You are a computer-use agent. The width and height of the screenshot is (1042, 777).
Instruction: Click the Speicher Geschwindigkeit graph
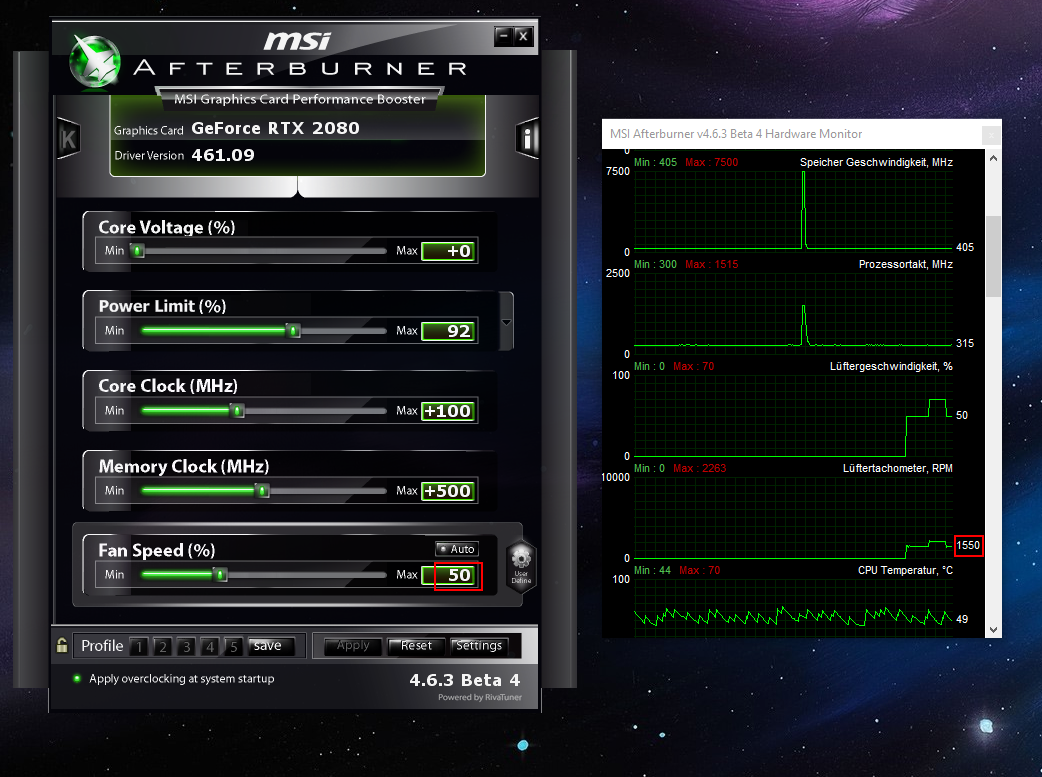coord(794,210)
